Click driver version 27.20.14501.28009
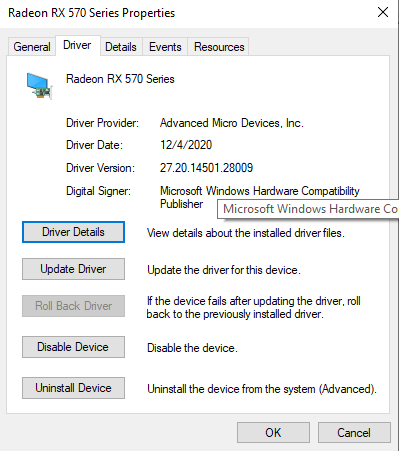This screenshot has height=451, width=399. coord(206,168)
